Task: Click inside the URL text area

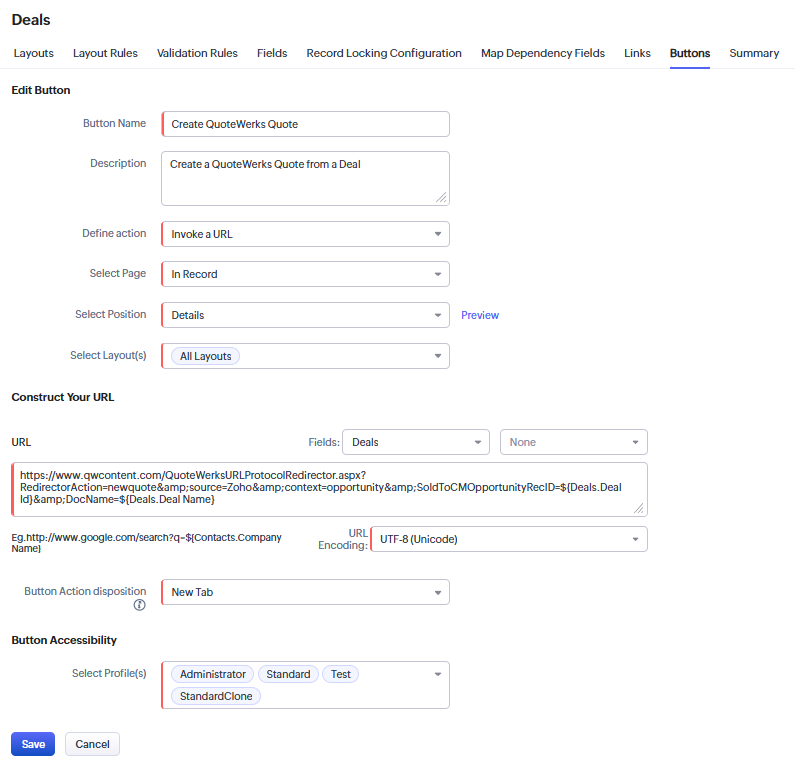Action: tap(330, 490)
